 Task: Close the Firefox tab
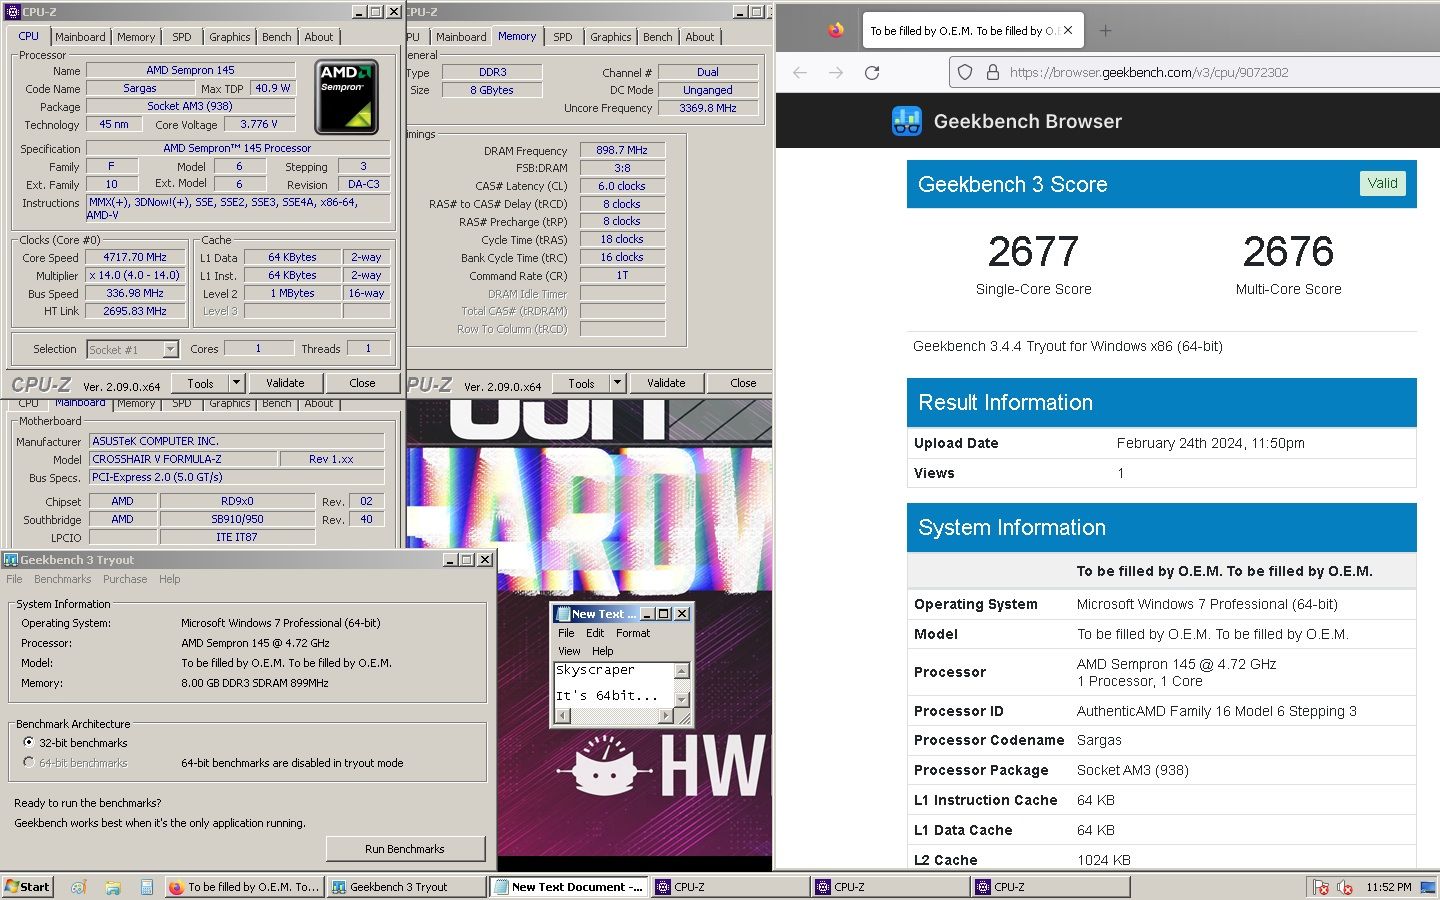(1068, 30)
